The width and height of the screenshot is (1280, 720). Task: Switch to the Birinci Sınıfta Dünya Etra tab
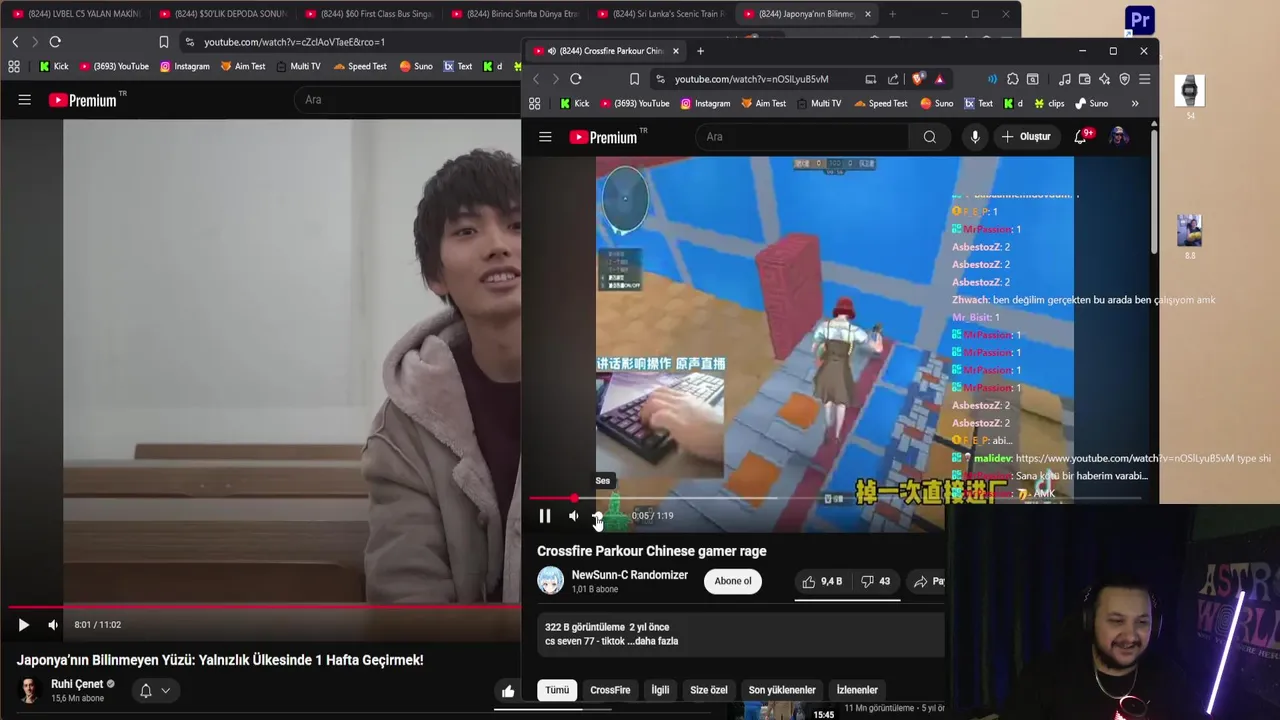coord(514,14)
